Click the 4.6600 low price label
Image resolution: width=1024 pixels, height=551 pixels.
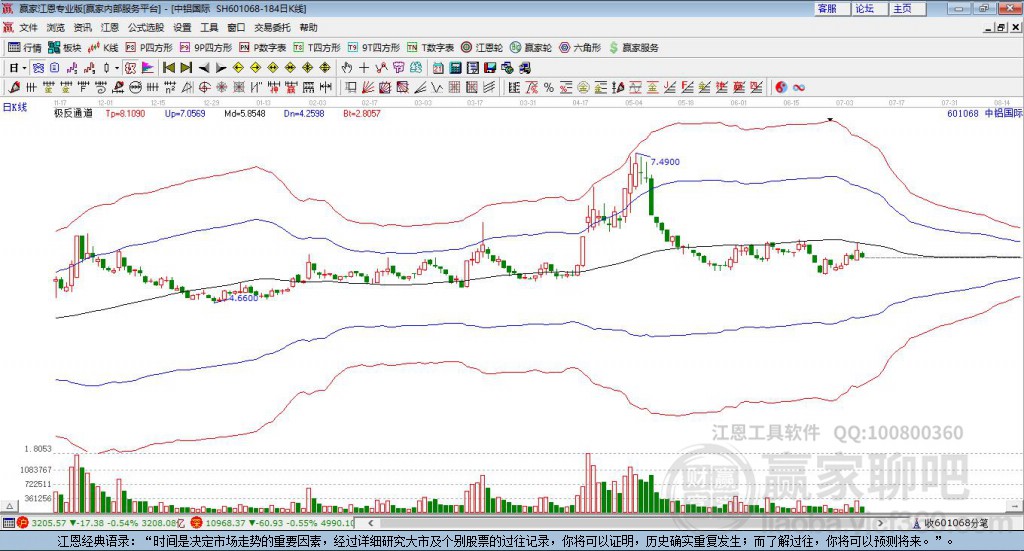coord(244,298)
